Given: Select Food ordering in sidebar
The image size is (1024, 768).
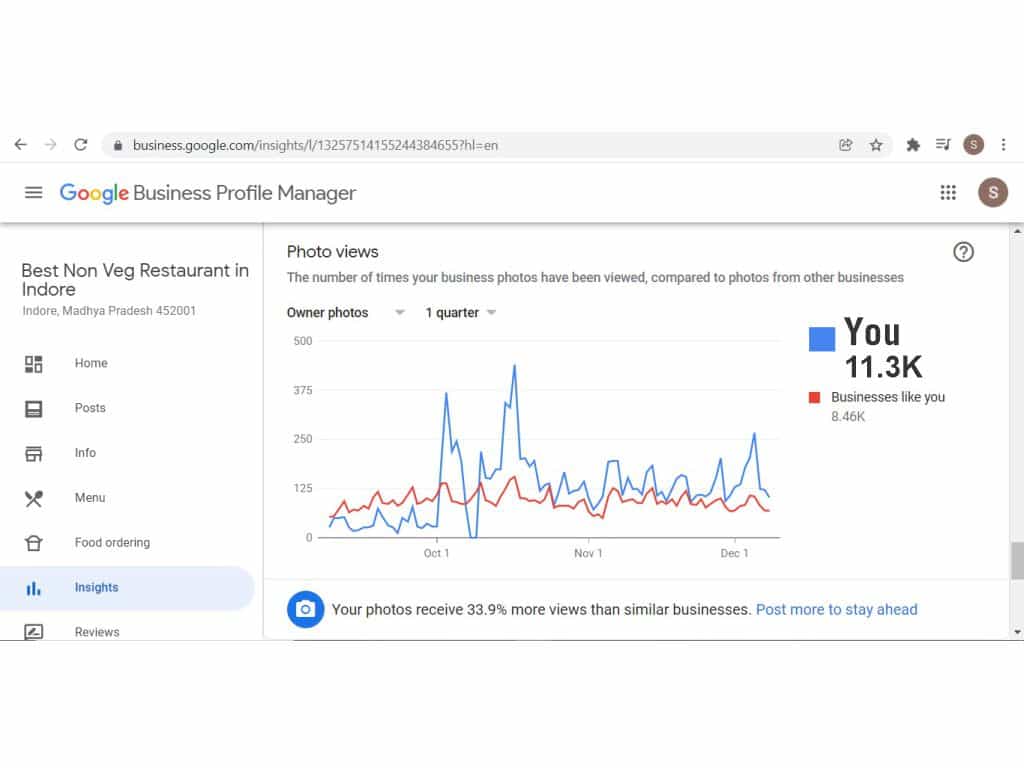Looking at the screenshot, I should point(112,543).
